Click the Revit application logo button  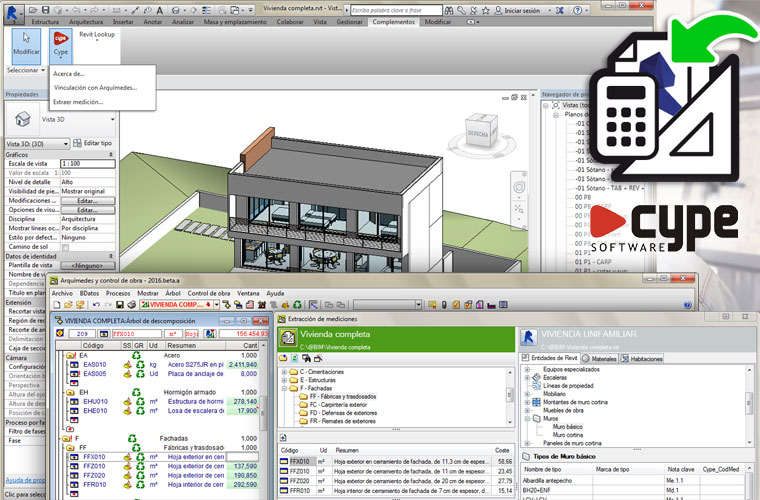(11, 10)
